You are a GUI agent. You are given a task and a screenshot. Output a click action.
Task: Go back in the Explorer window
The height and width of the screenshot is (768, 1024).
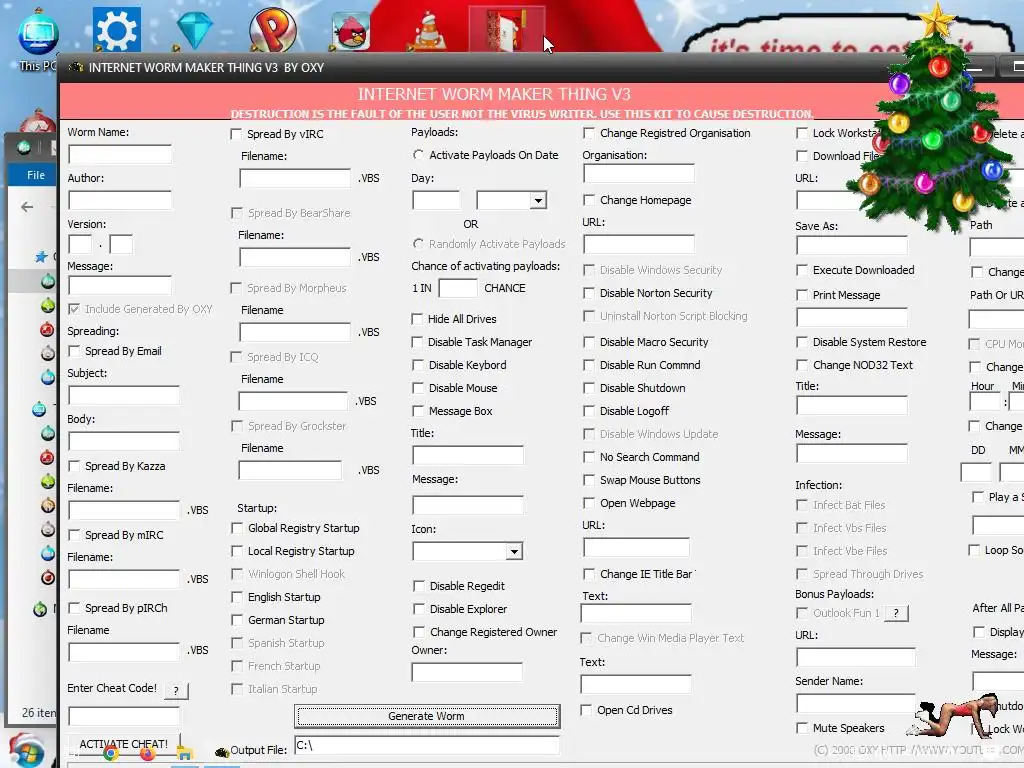27,207
